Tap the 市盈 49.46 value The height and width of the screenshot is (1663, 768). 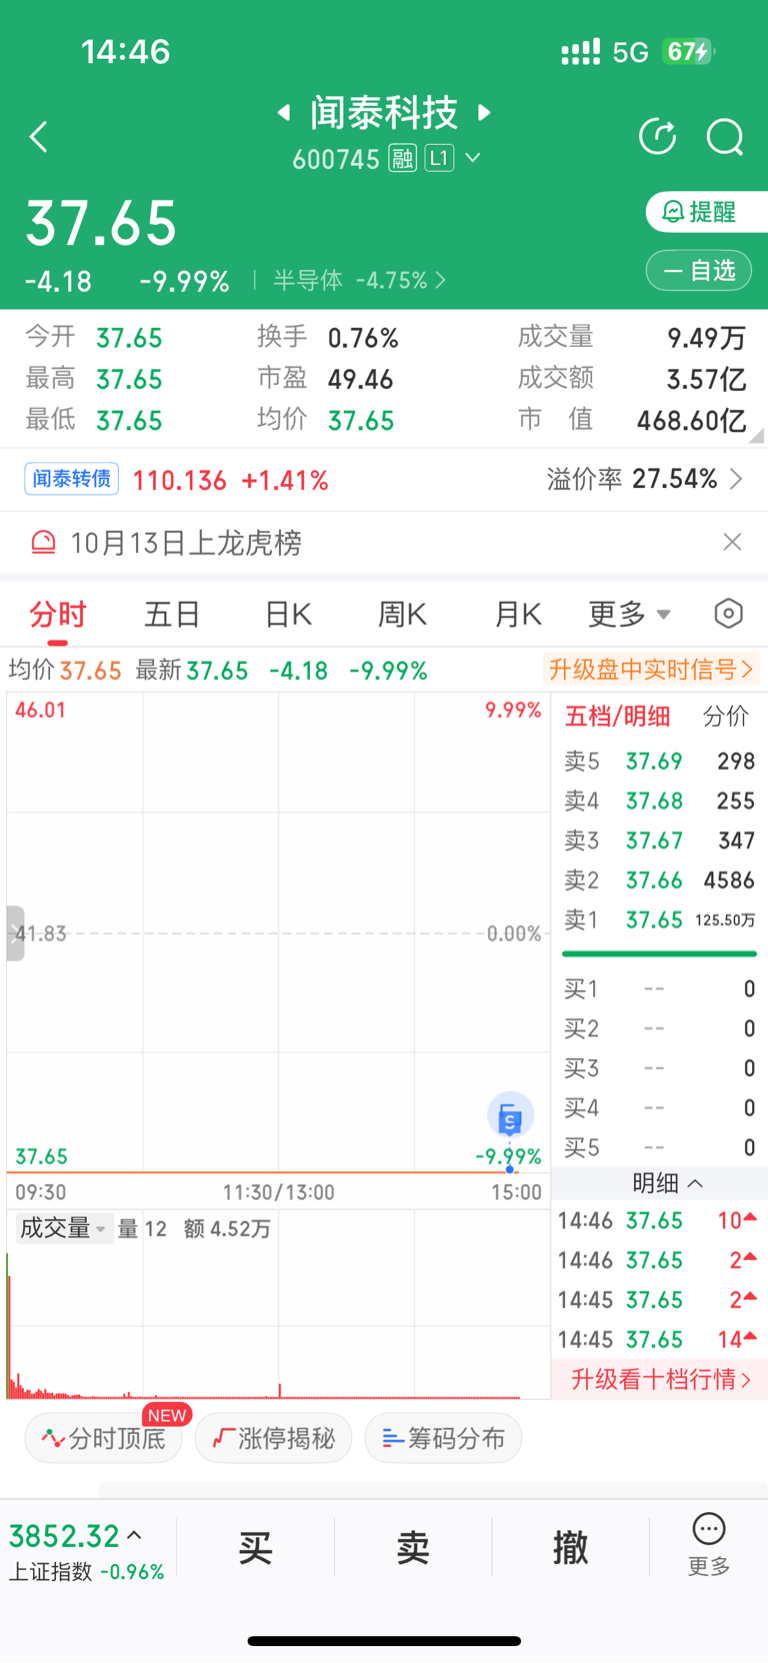[x=360, y=380]
